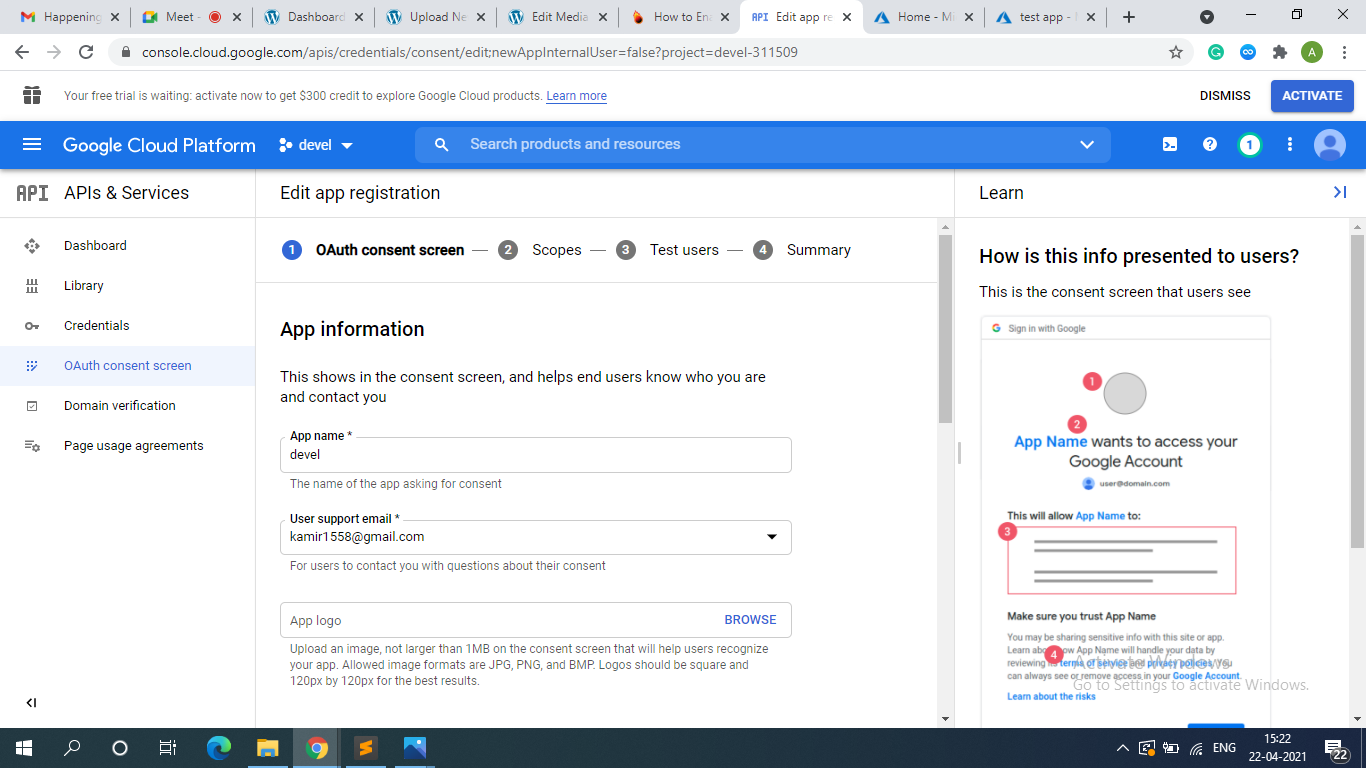Viewport: 1366px width, 768px height.
Task: Bookmark this page with star icon
Action: click(x=1176, y=52)
